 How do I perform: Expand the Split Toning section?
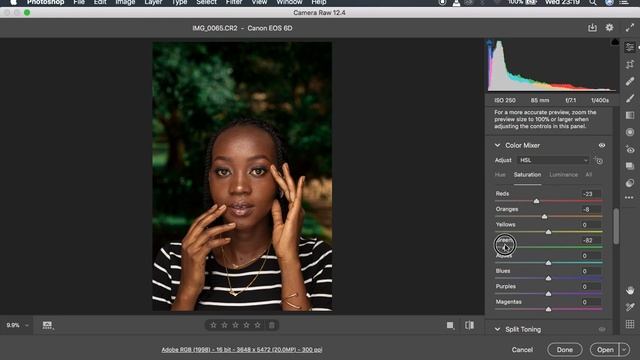click(497, 329)
